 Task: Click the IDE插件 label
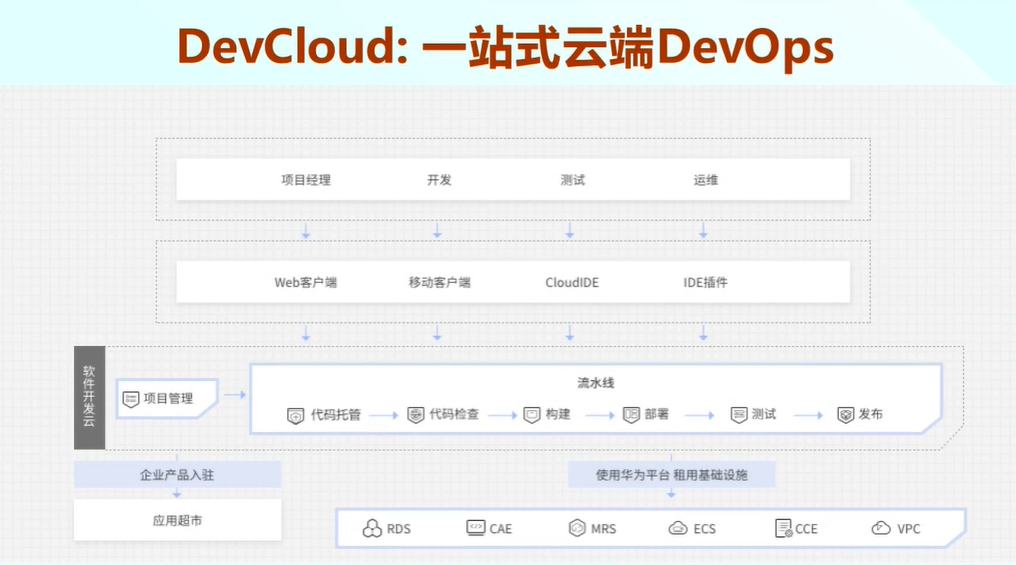pyautogui.click(x=706, y=282)
